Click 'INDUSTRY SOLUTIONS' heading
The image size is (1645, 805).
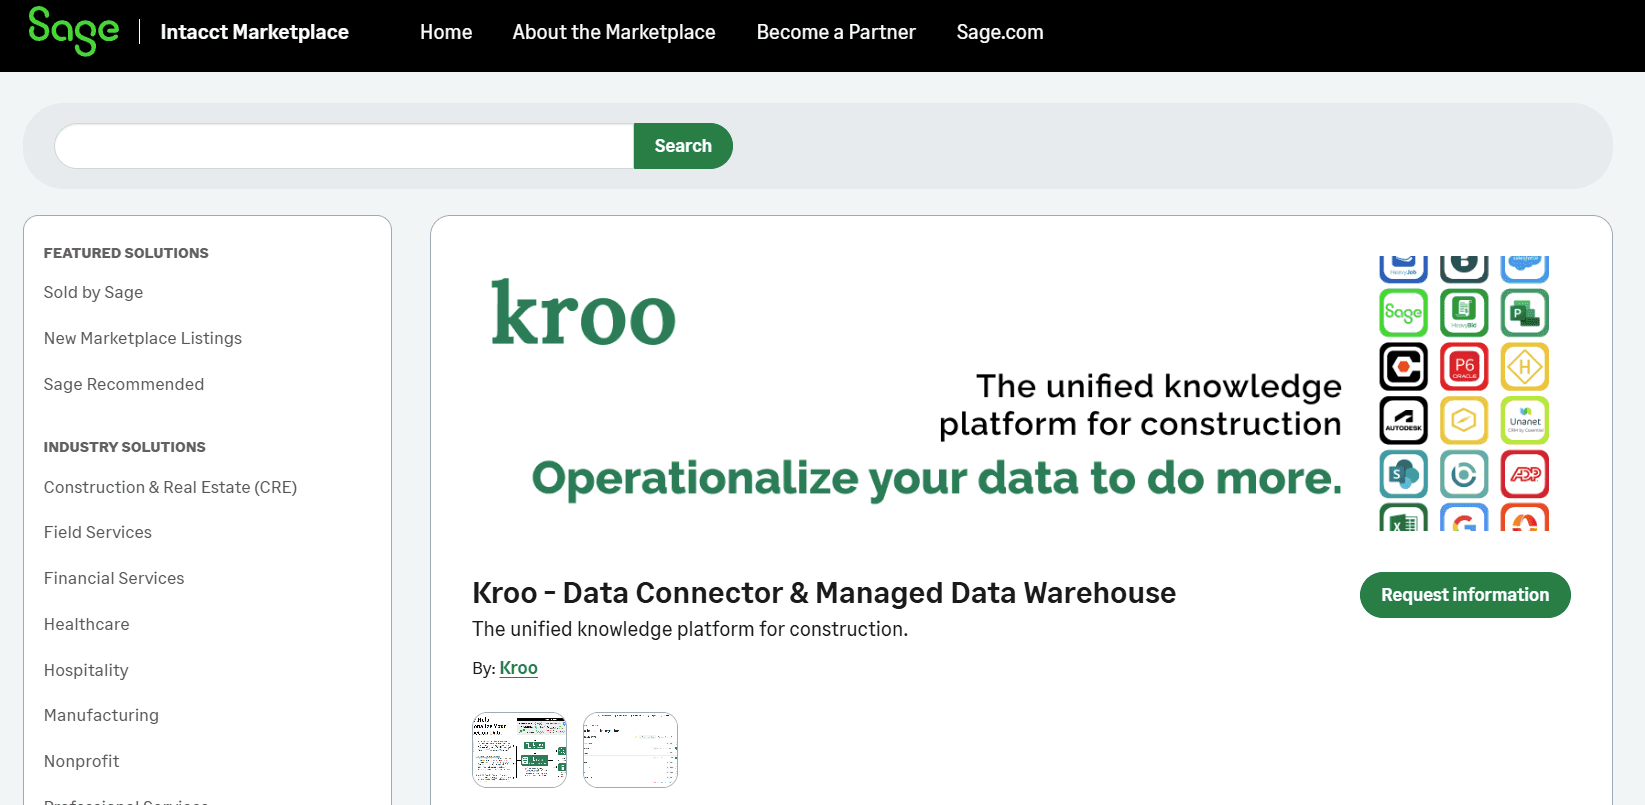[125, 447]
